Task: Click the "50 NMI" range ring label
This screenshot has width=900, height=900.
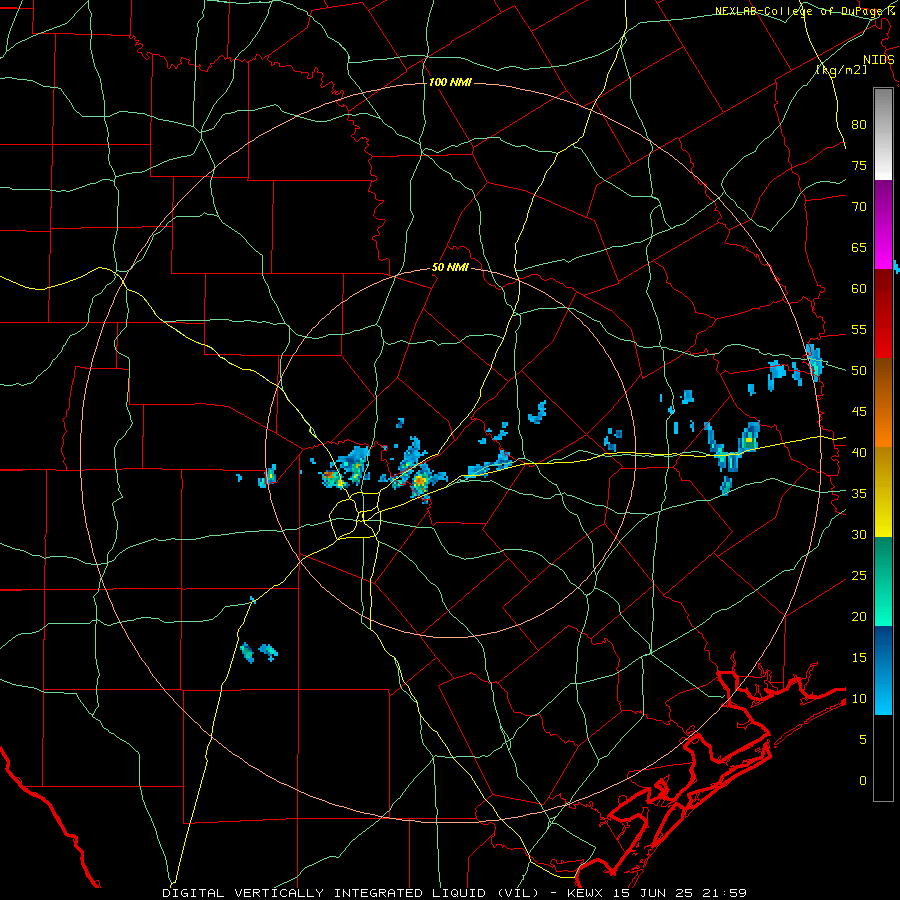Action: click(x=450, y=267)
